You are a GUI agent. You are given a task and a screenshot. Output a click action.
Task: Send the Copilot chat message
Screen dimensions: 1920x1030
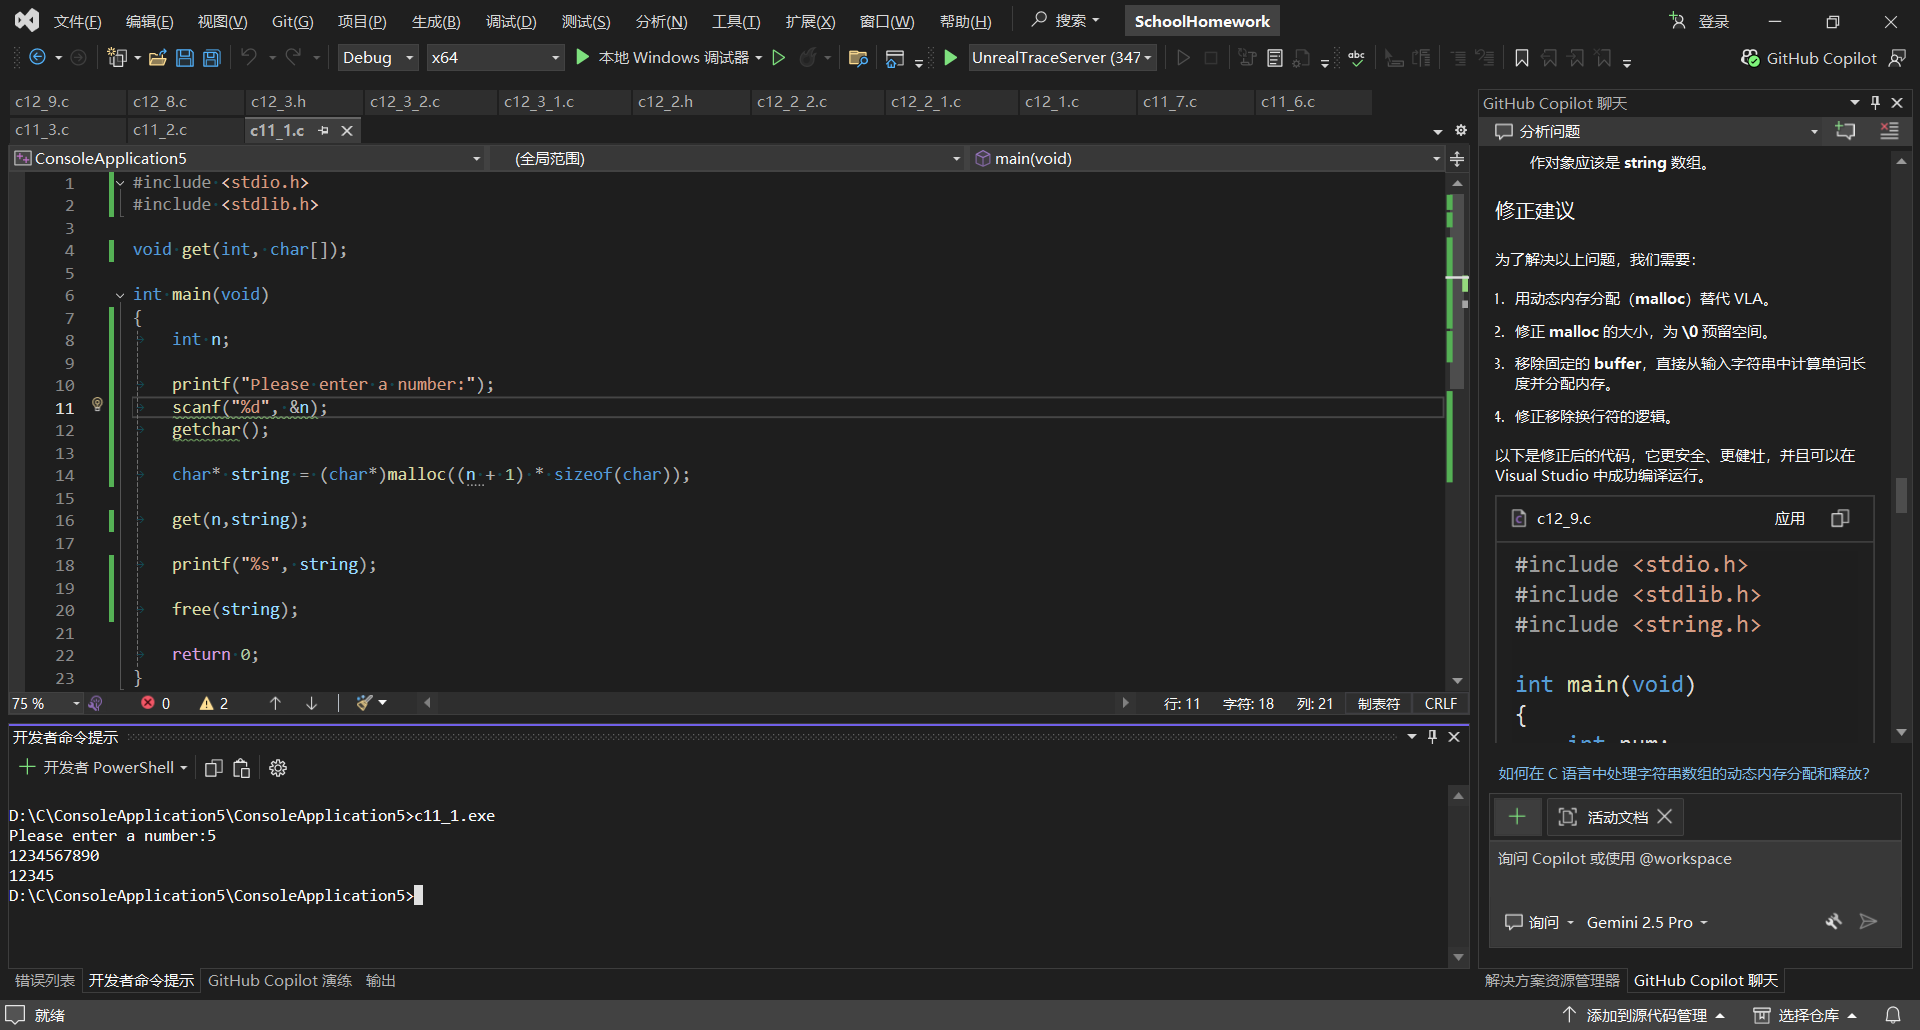[1867, 922]
